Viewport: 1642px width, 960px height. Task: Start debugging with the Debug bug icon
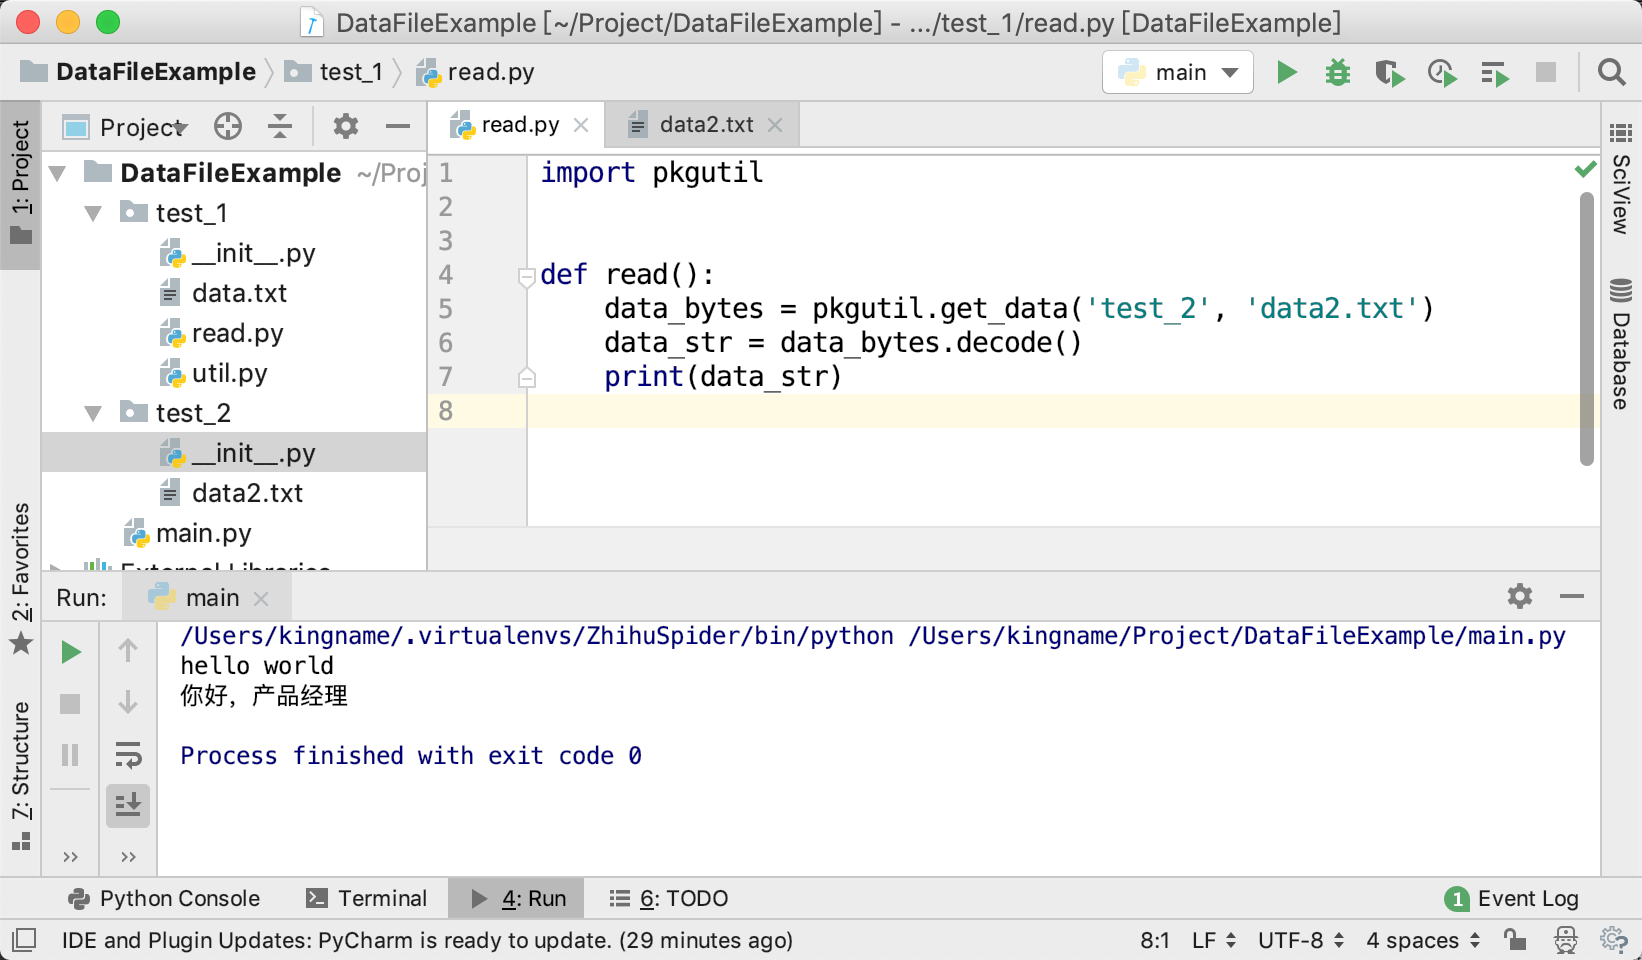click(x=1337, y=72)
